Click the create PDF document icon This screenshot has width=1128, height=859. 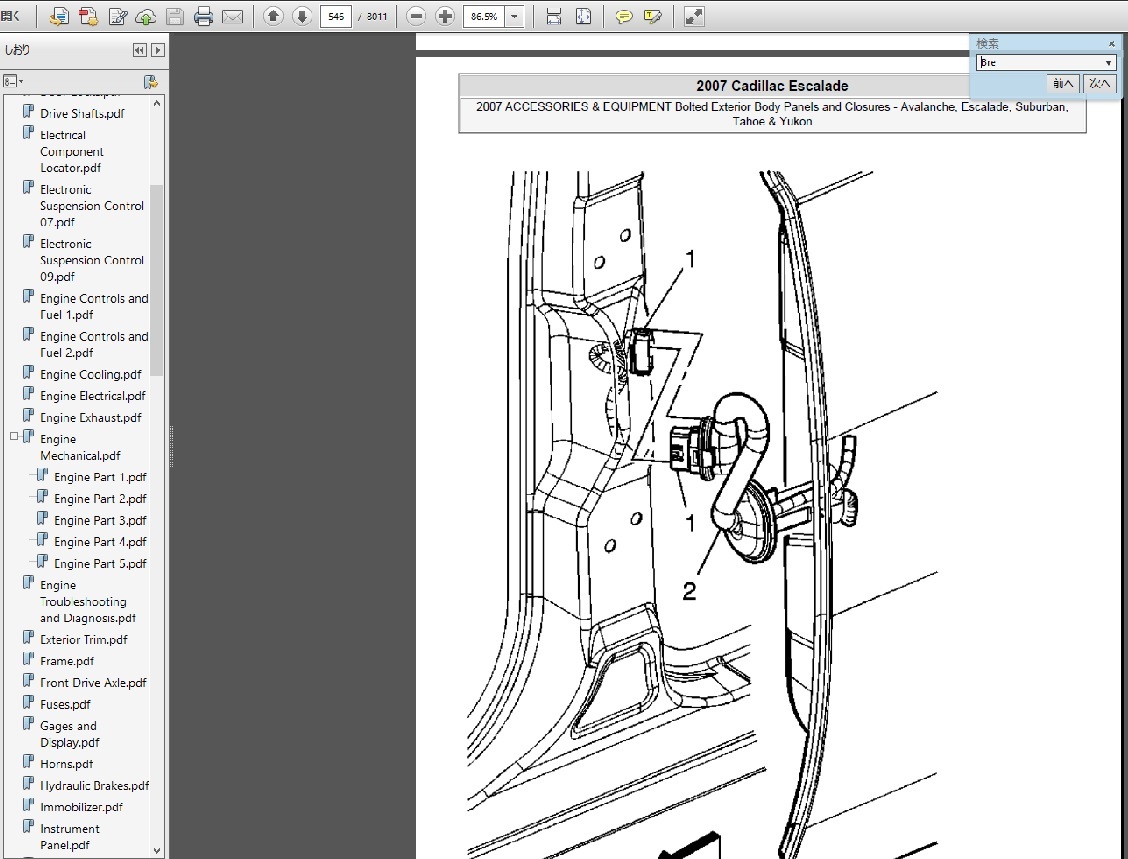click(x=59, y=17)
